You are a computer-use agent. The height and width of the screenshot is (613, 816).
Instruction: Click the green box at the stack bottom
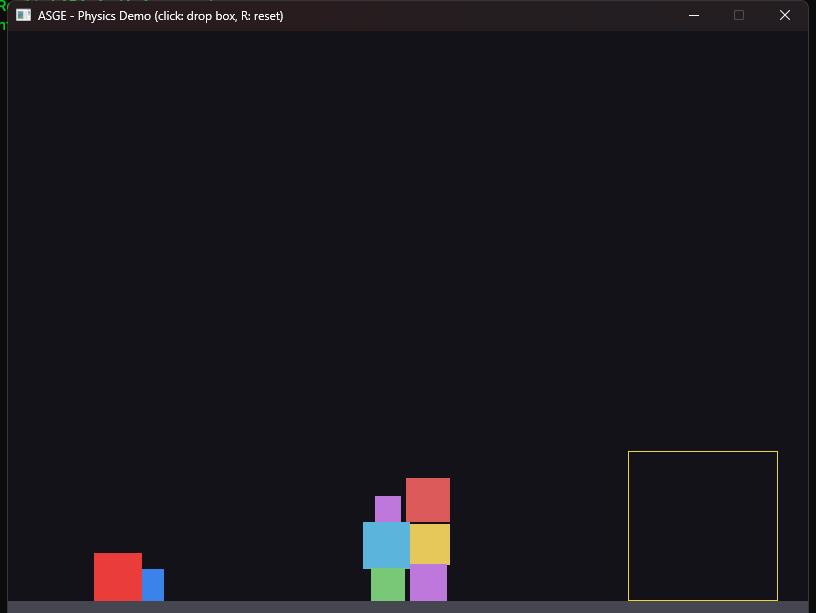click(388, 585)
